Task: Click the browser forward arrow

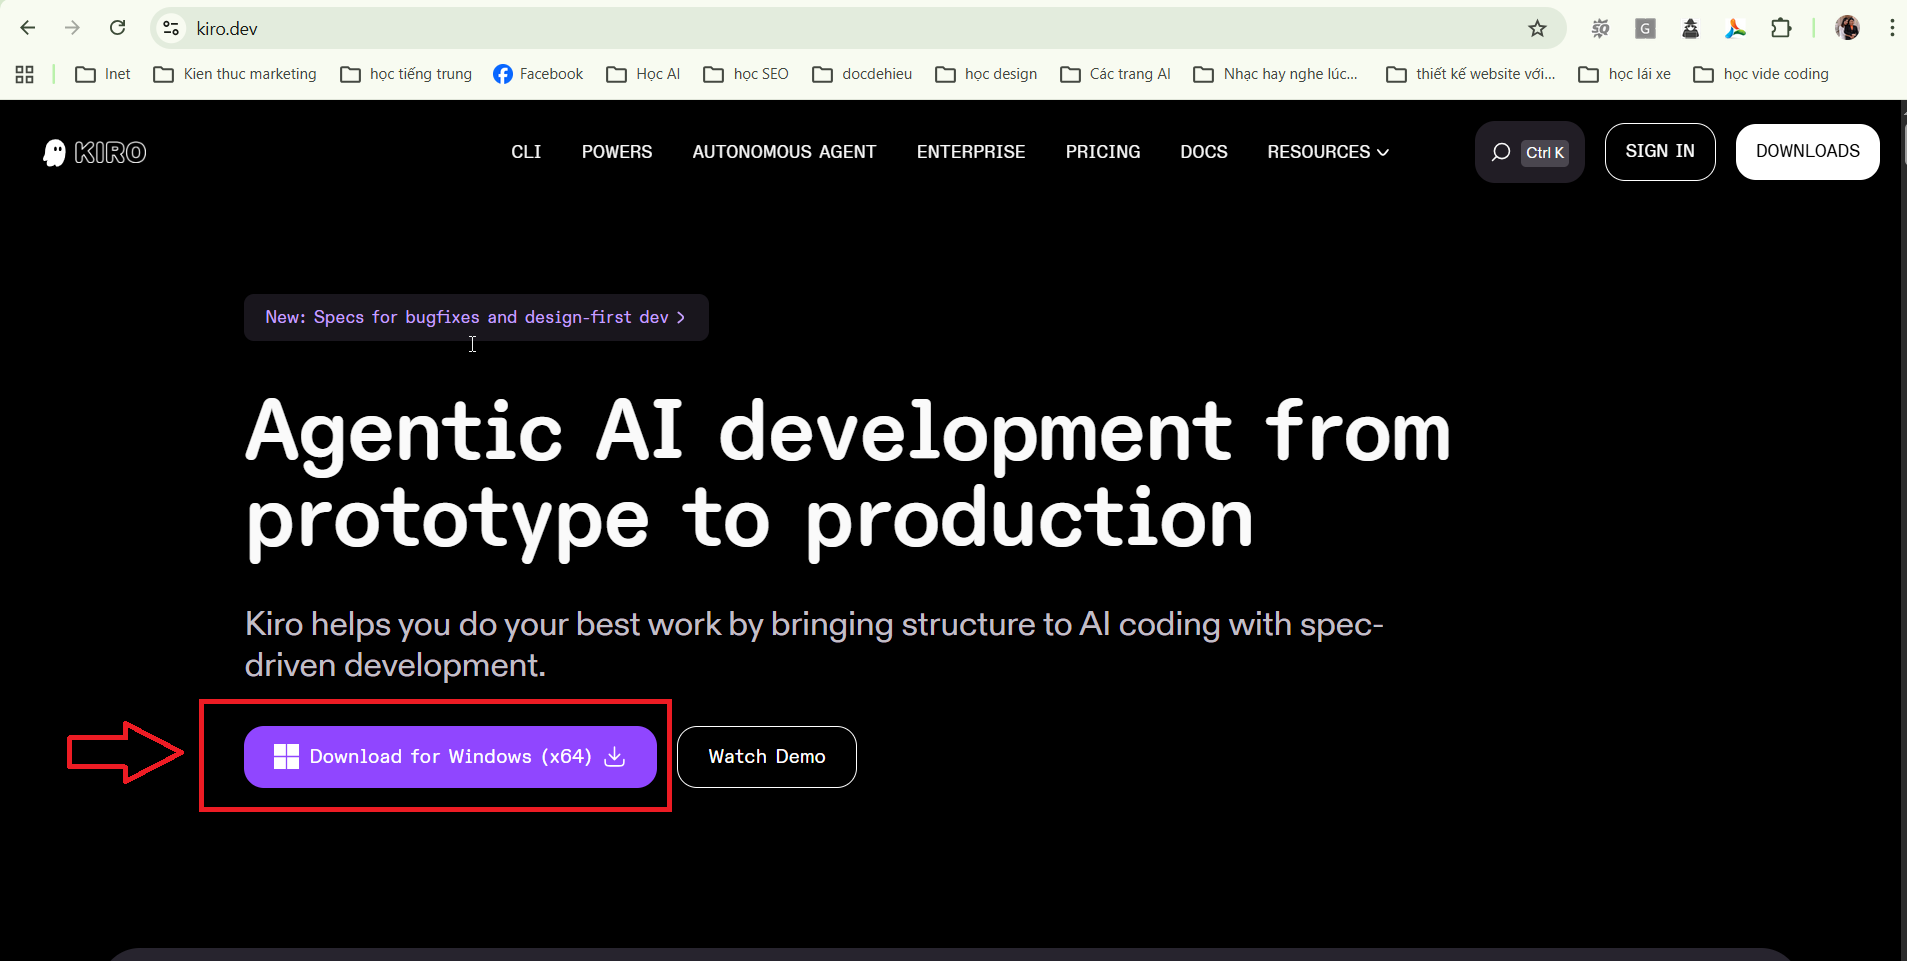Action: click(72, 28)
